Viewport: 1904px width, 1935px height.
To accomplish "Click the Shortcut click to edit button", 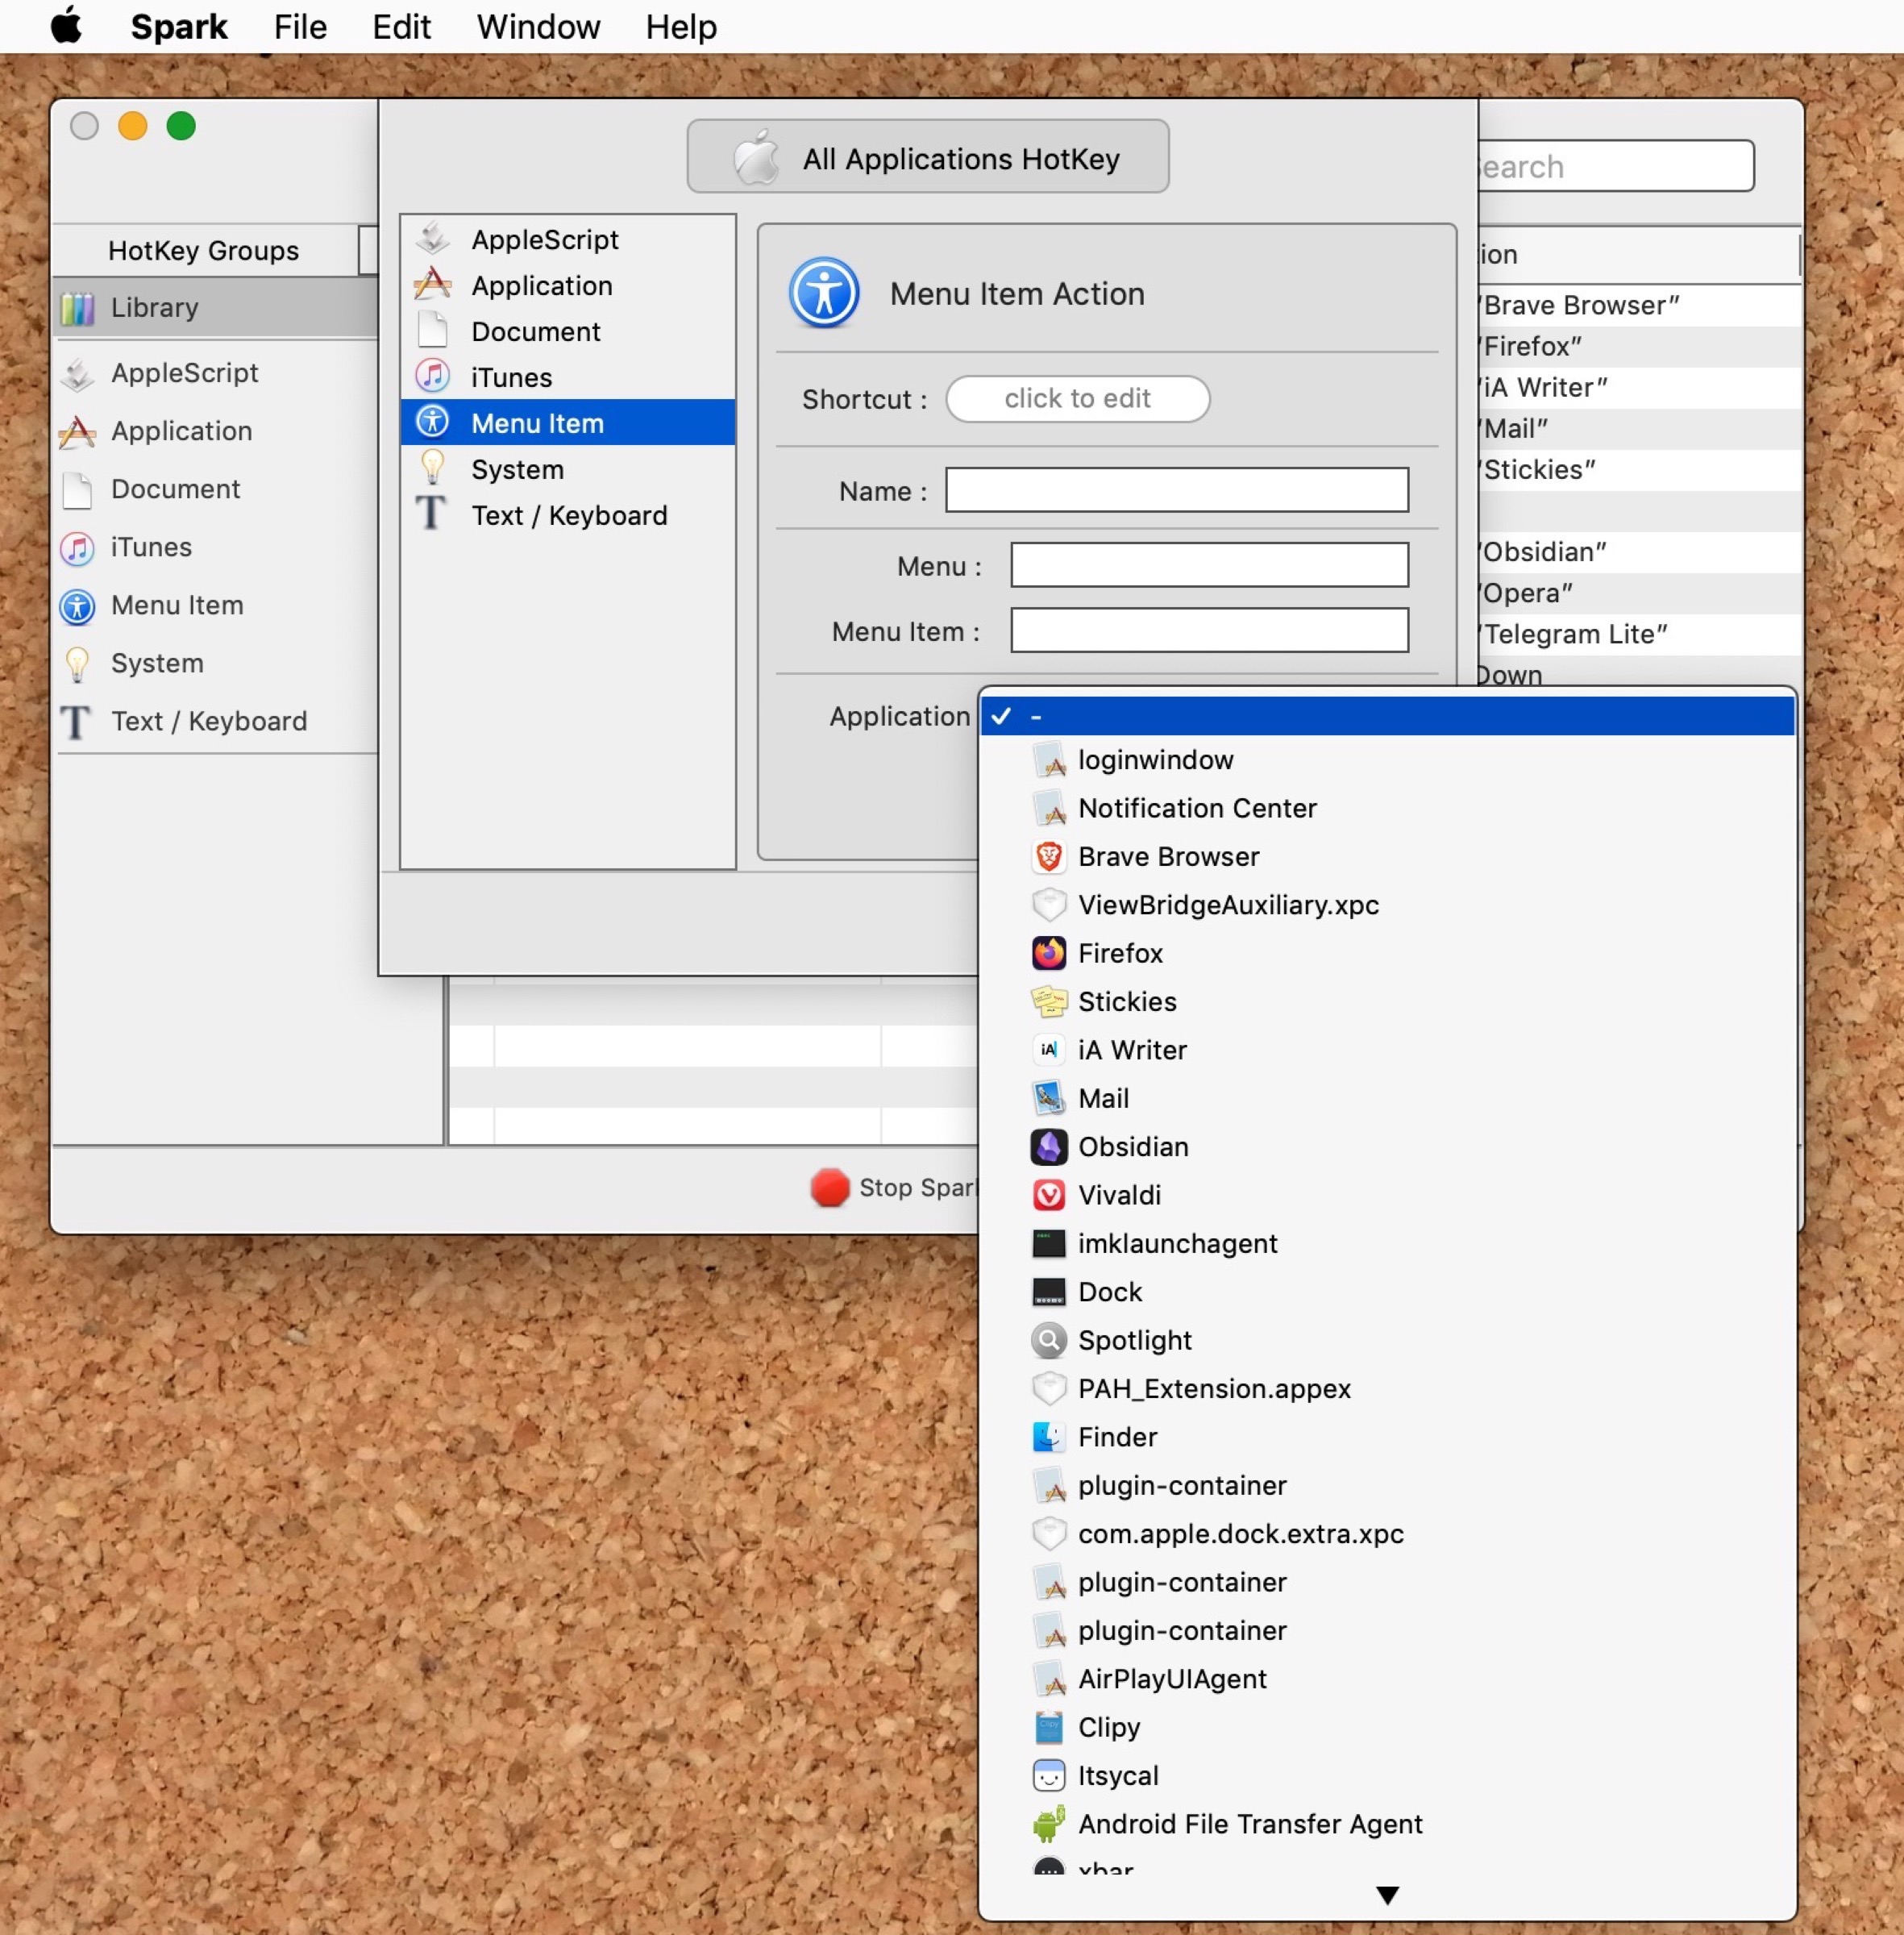I will (x=1077, y=399).
